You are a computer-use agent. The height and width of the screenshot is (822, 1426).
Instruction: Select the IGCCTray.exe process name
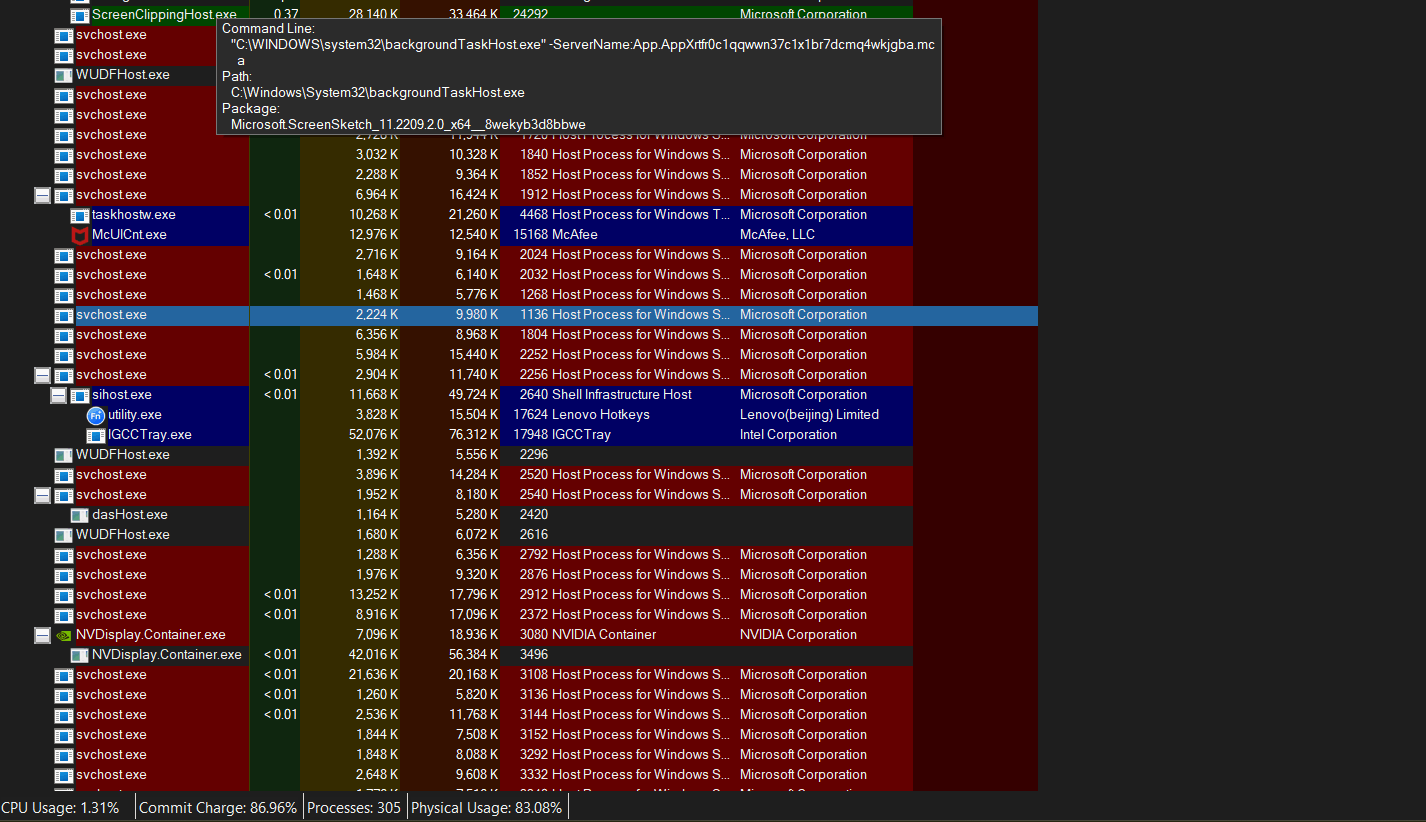pyautogui.click(x=150, y=435)
